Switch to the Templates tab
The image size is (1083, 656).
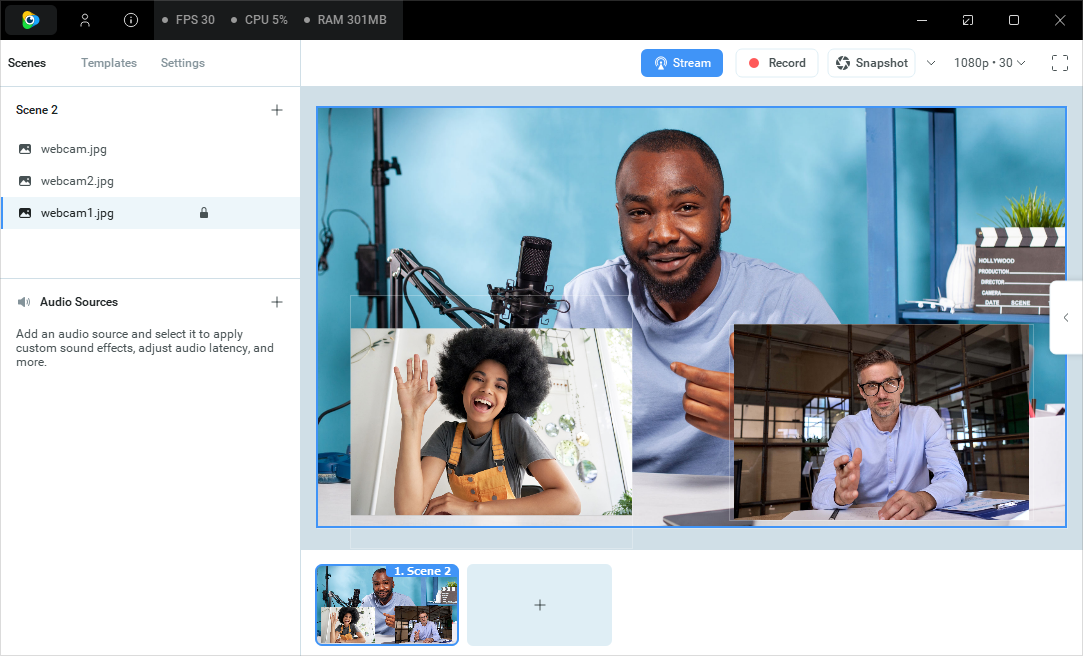(x=109, y=63)
